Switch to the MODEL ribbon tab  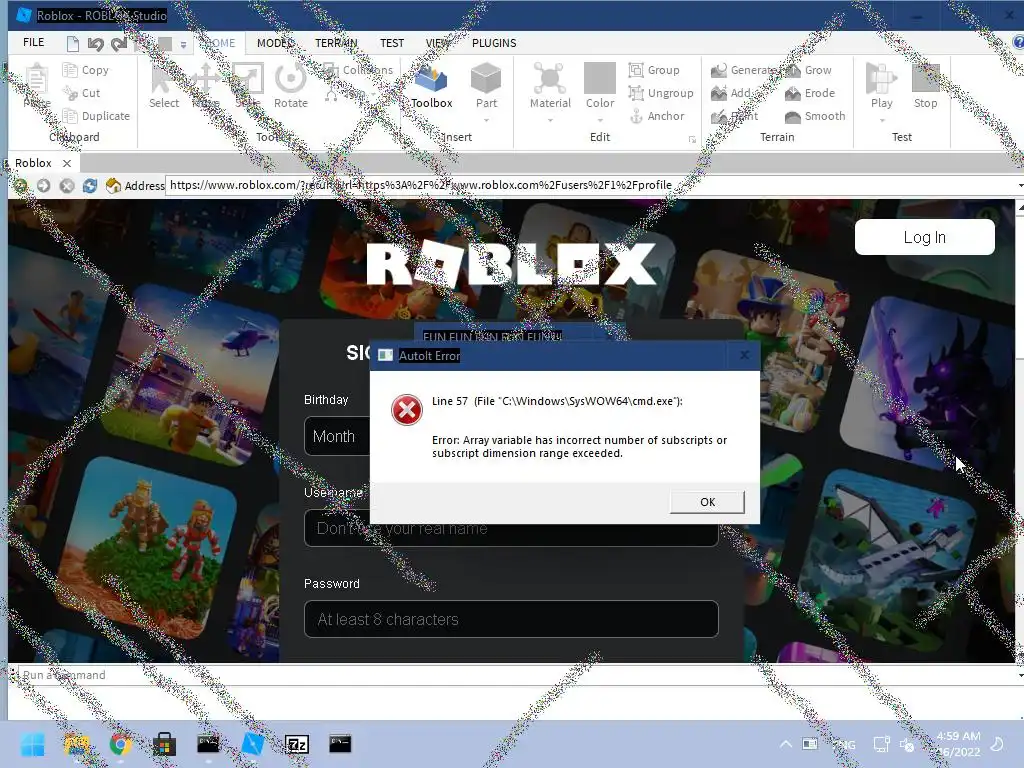pos(275,43)
